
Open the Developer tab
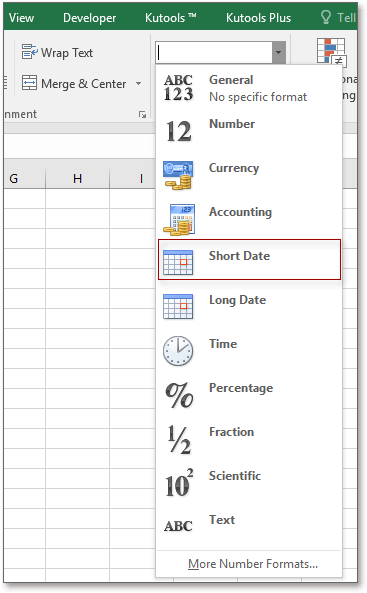point(90,18)
